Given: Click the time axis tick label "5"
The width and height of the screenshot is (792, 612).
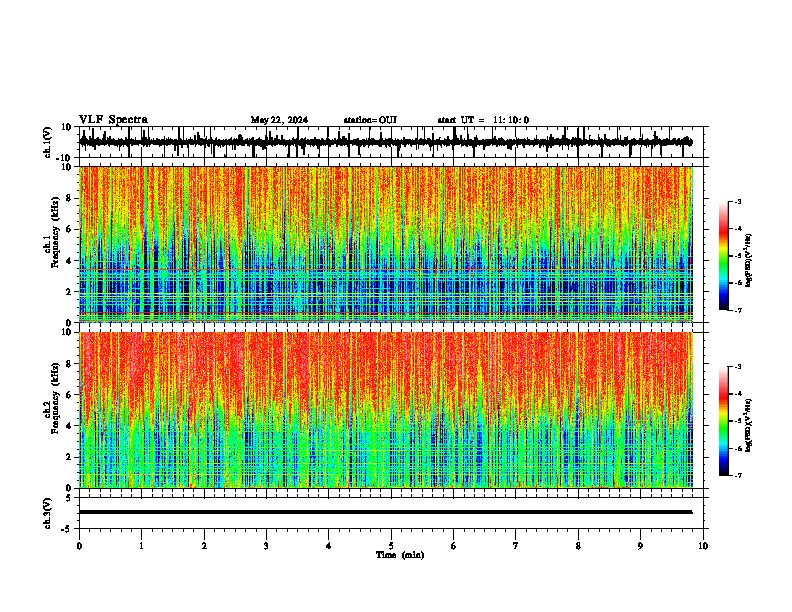Looking at the screenshot, I should pos(391,546).
